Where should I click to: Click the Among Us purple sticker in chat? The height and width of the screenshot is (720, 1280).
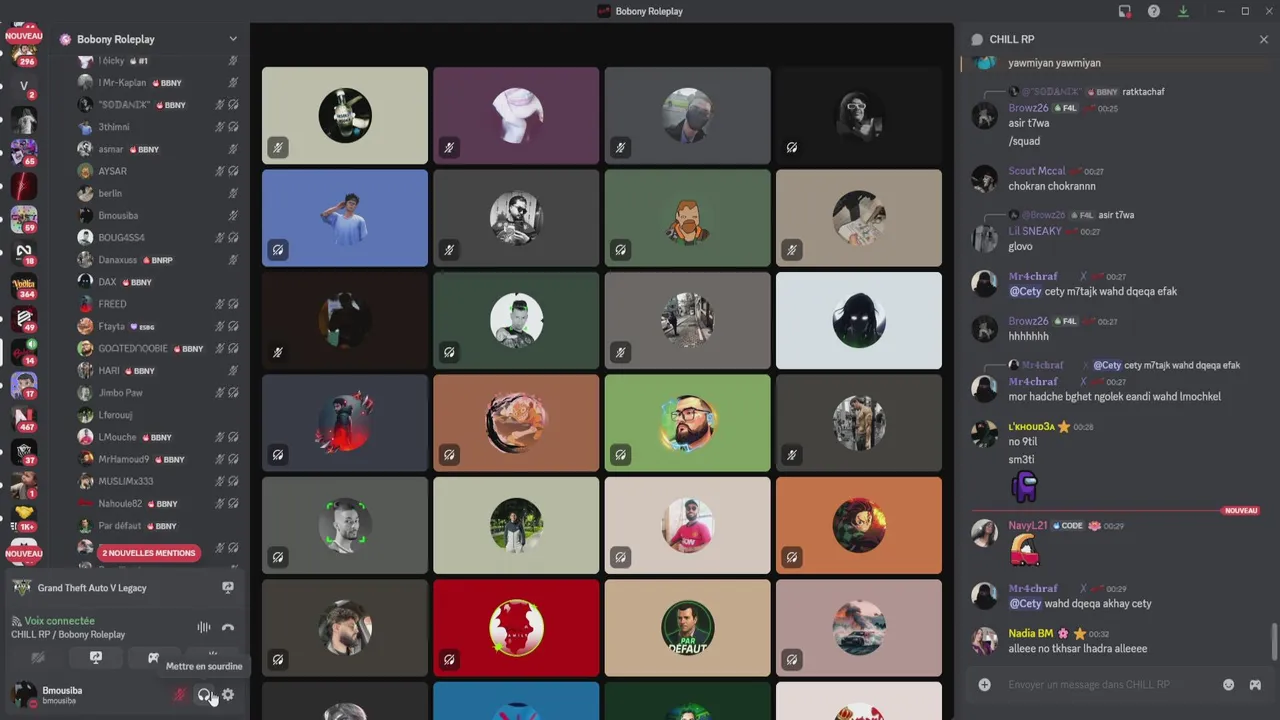[1024, 487]
